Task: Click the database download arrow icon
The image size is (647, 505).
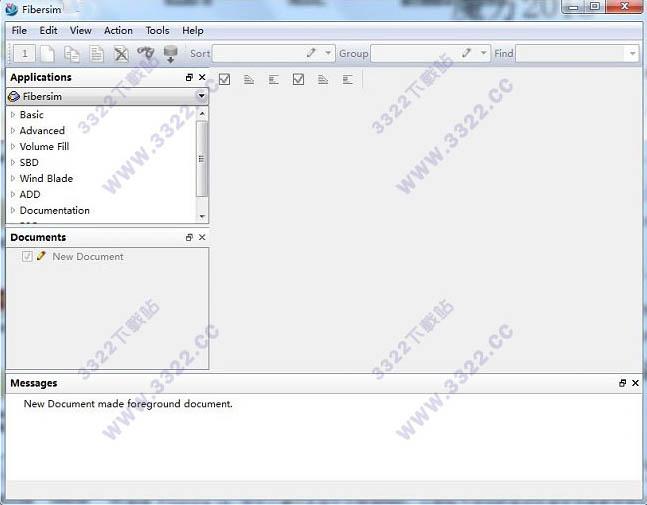Action: [170, 54]
